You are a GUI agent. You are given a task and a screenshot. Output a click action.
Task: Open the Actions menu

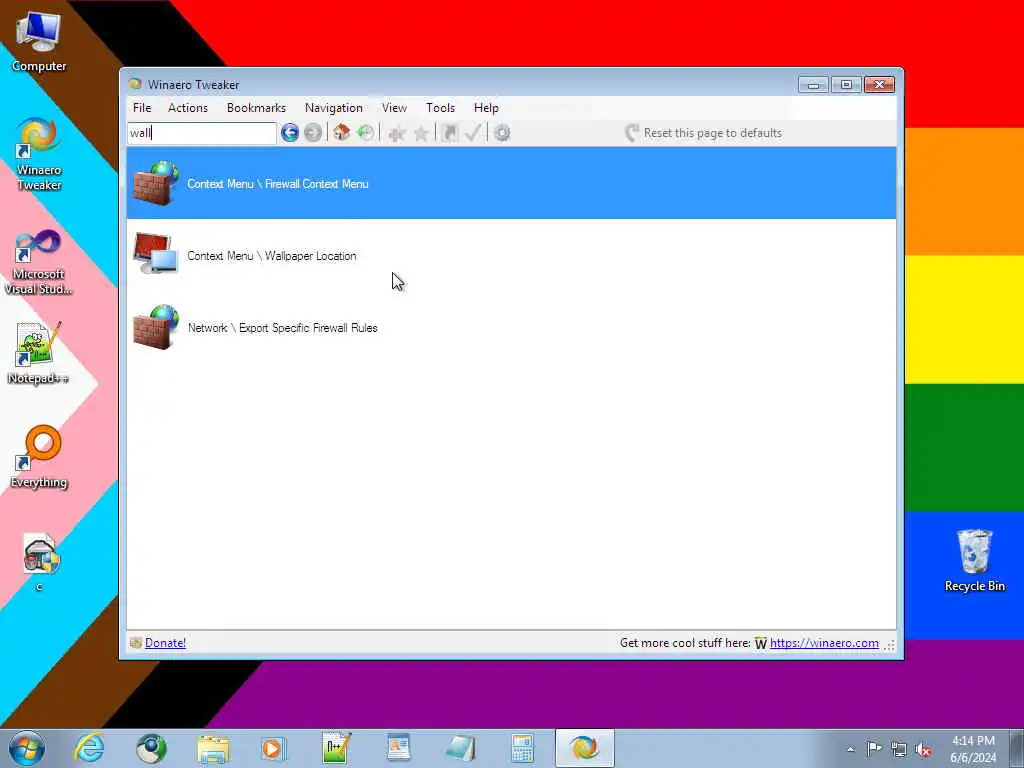click(187, 108)
